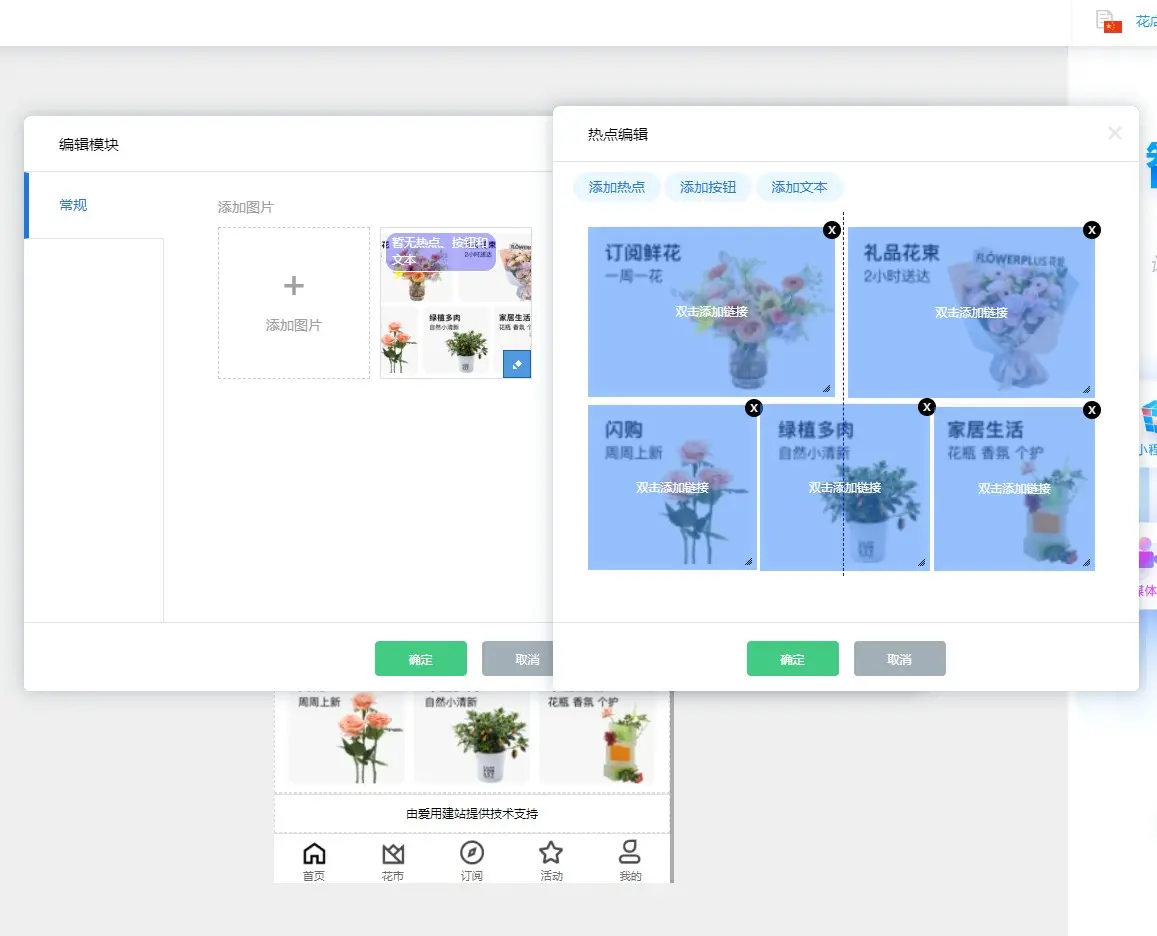Remove the 家居生活 hotspot via its X icon

point(1092,410)
